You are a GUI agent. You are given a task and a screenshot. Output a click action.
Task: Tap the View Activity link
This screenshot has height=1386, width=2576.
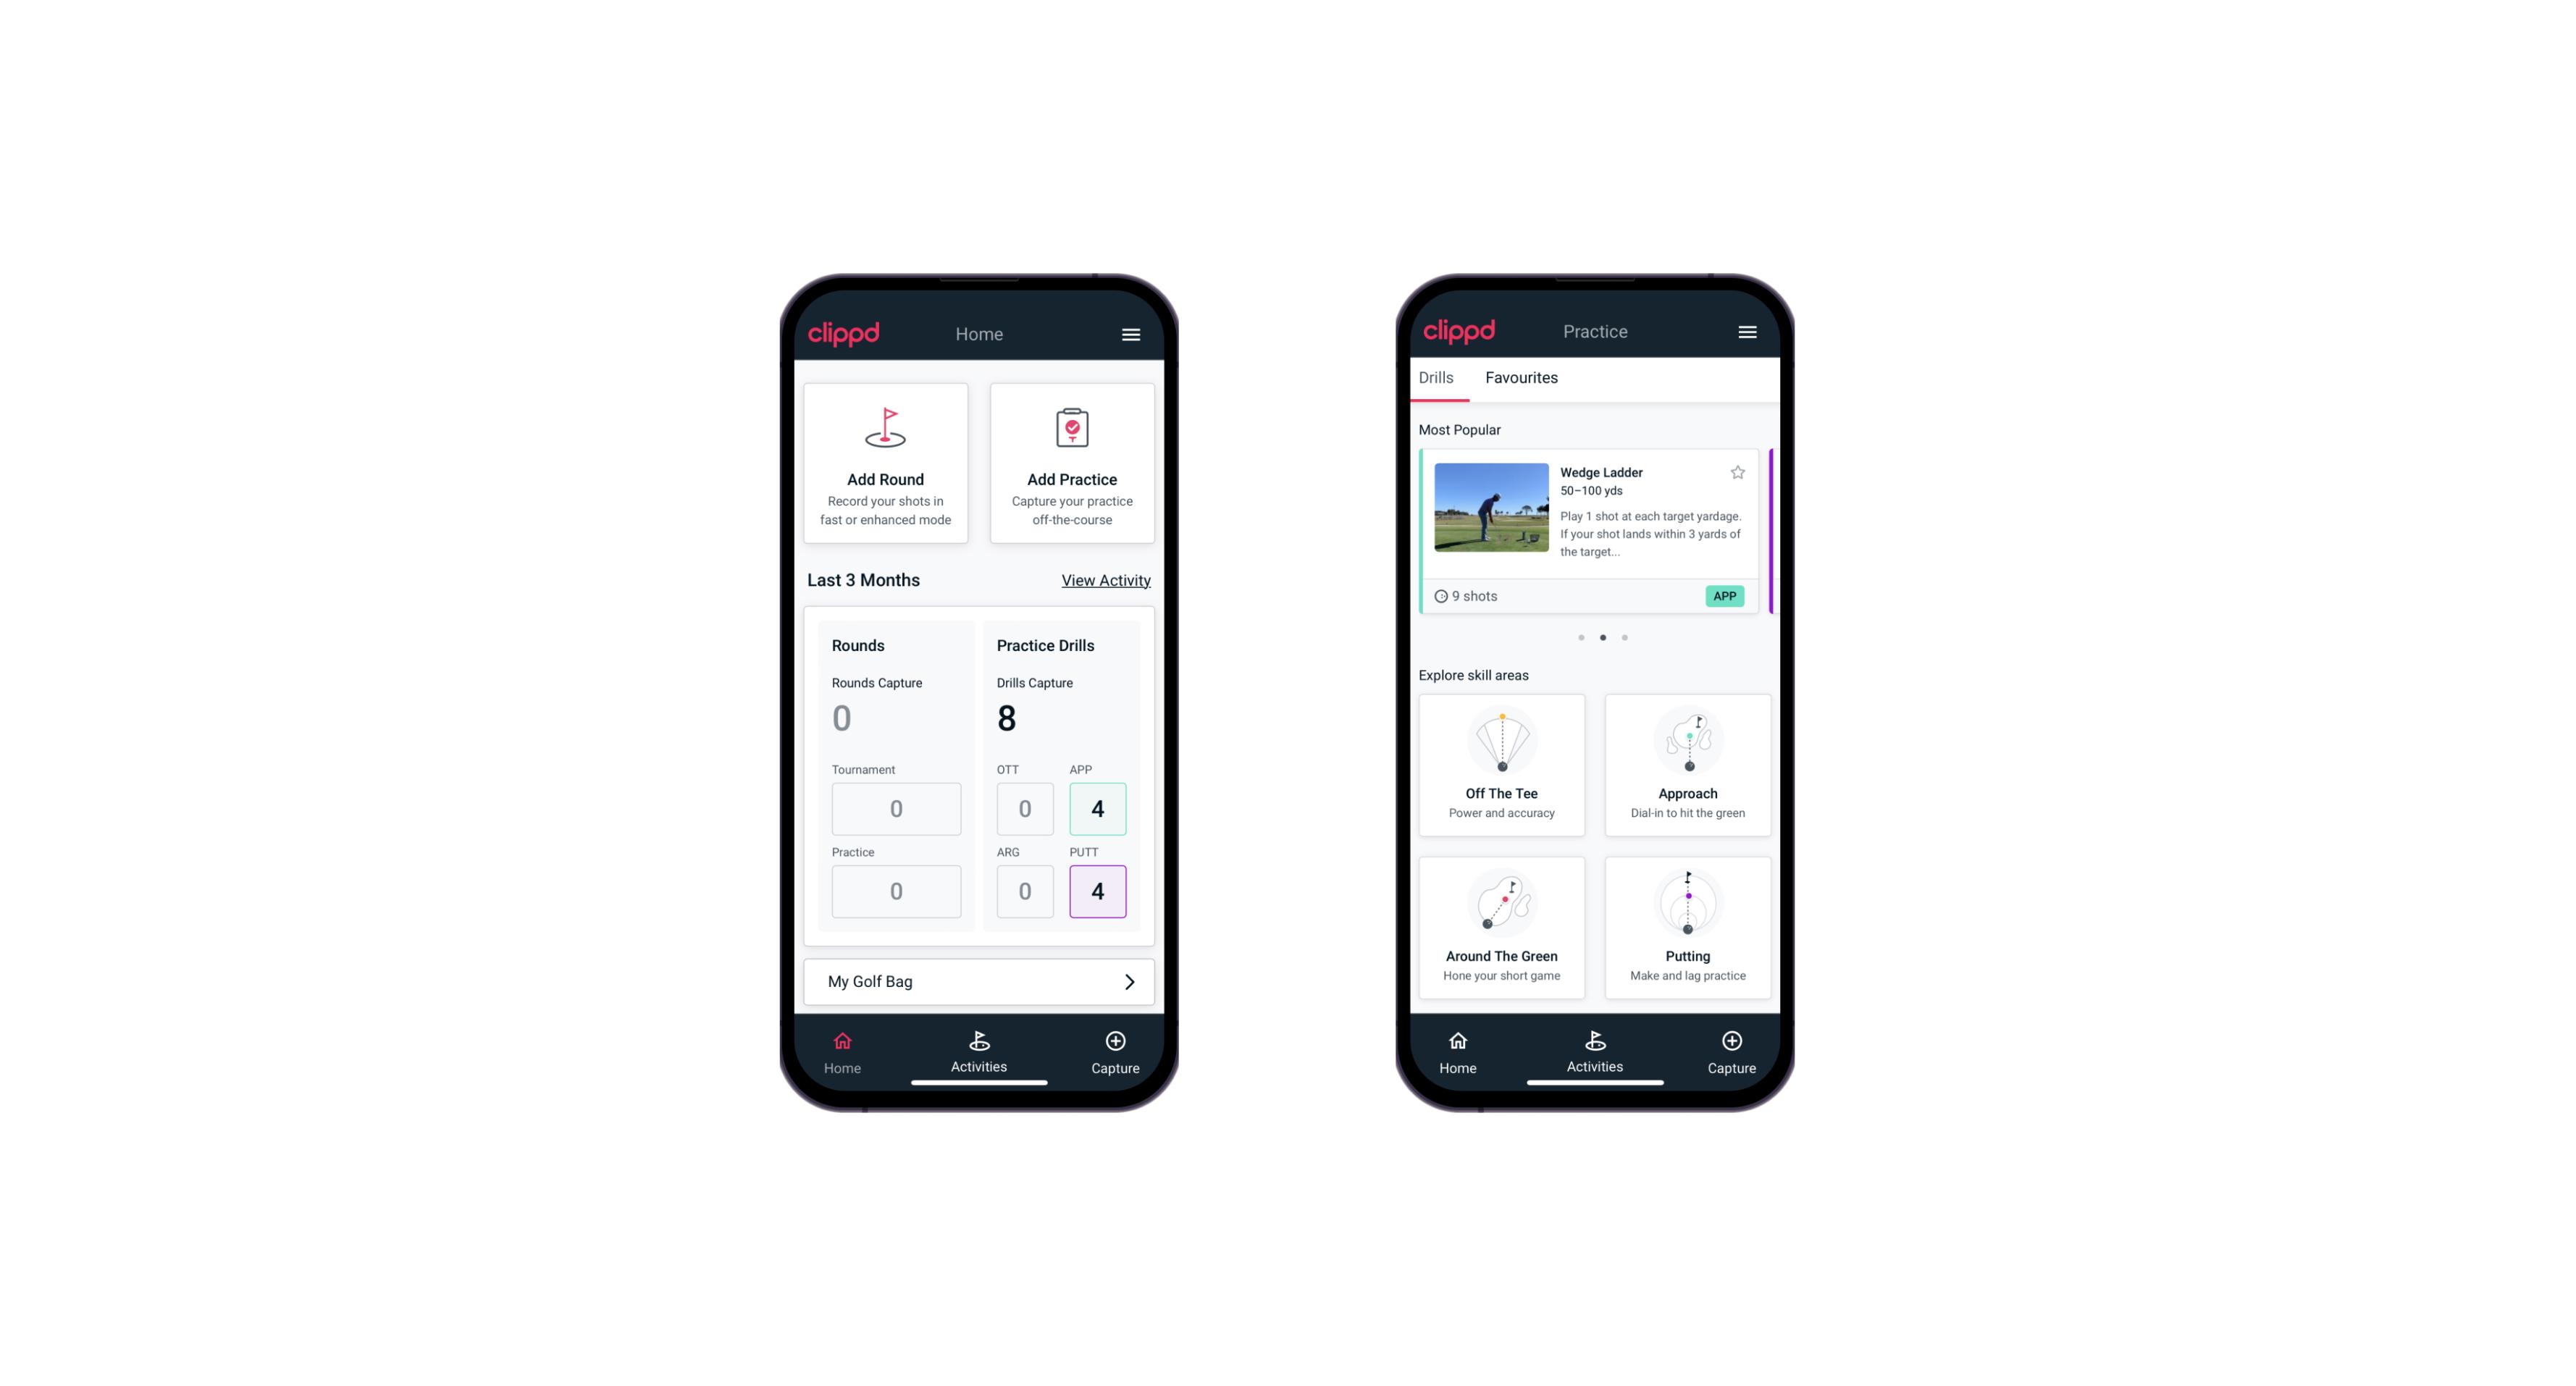1104,580
